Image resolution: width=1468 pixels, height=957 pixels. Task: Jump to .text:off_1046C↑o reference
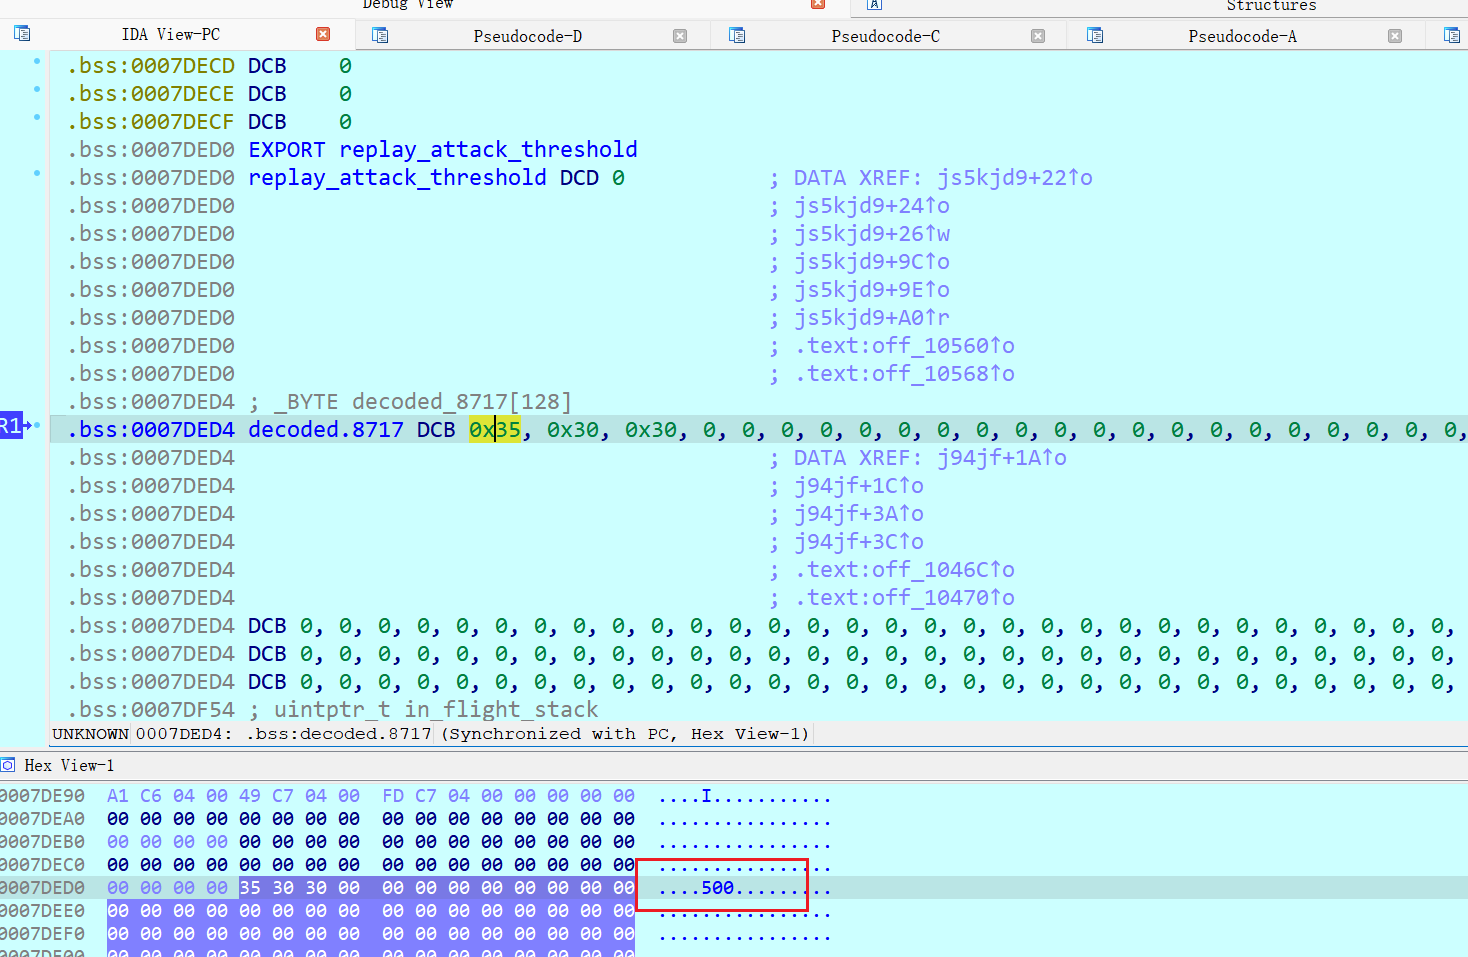(904, 570)
